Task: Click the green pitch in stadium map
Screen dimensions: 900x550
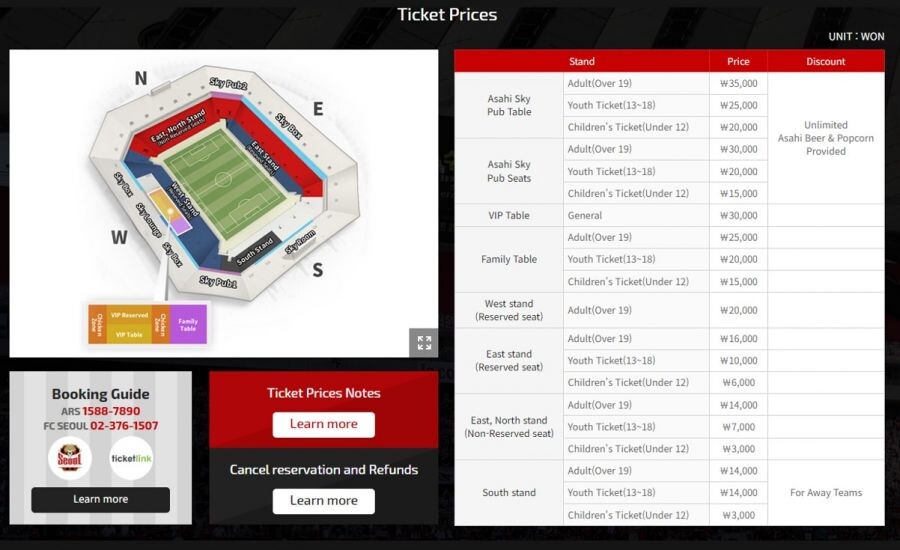Action: [224, 183]
